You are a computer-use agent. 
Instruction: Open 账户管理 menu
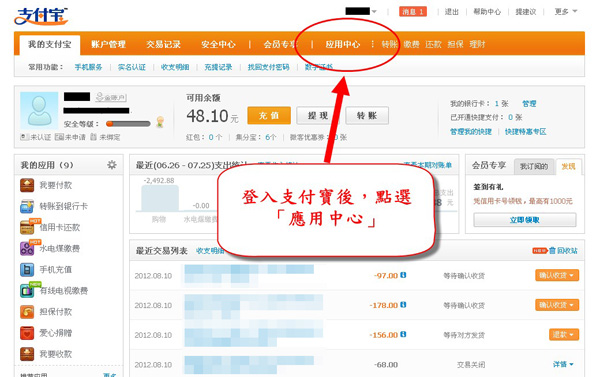[109, 44]
